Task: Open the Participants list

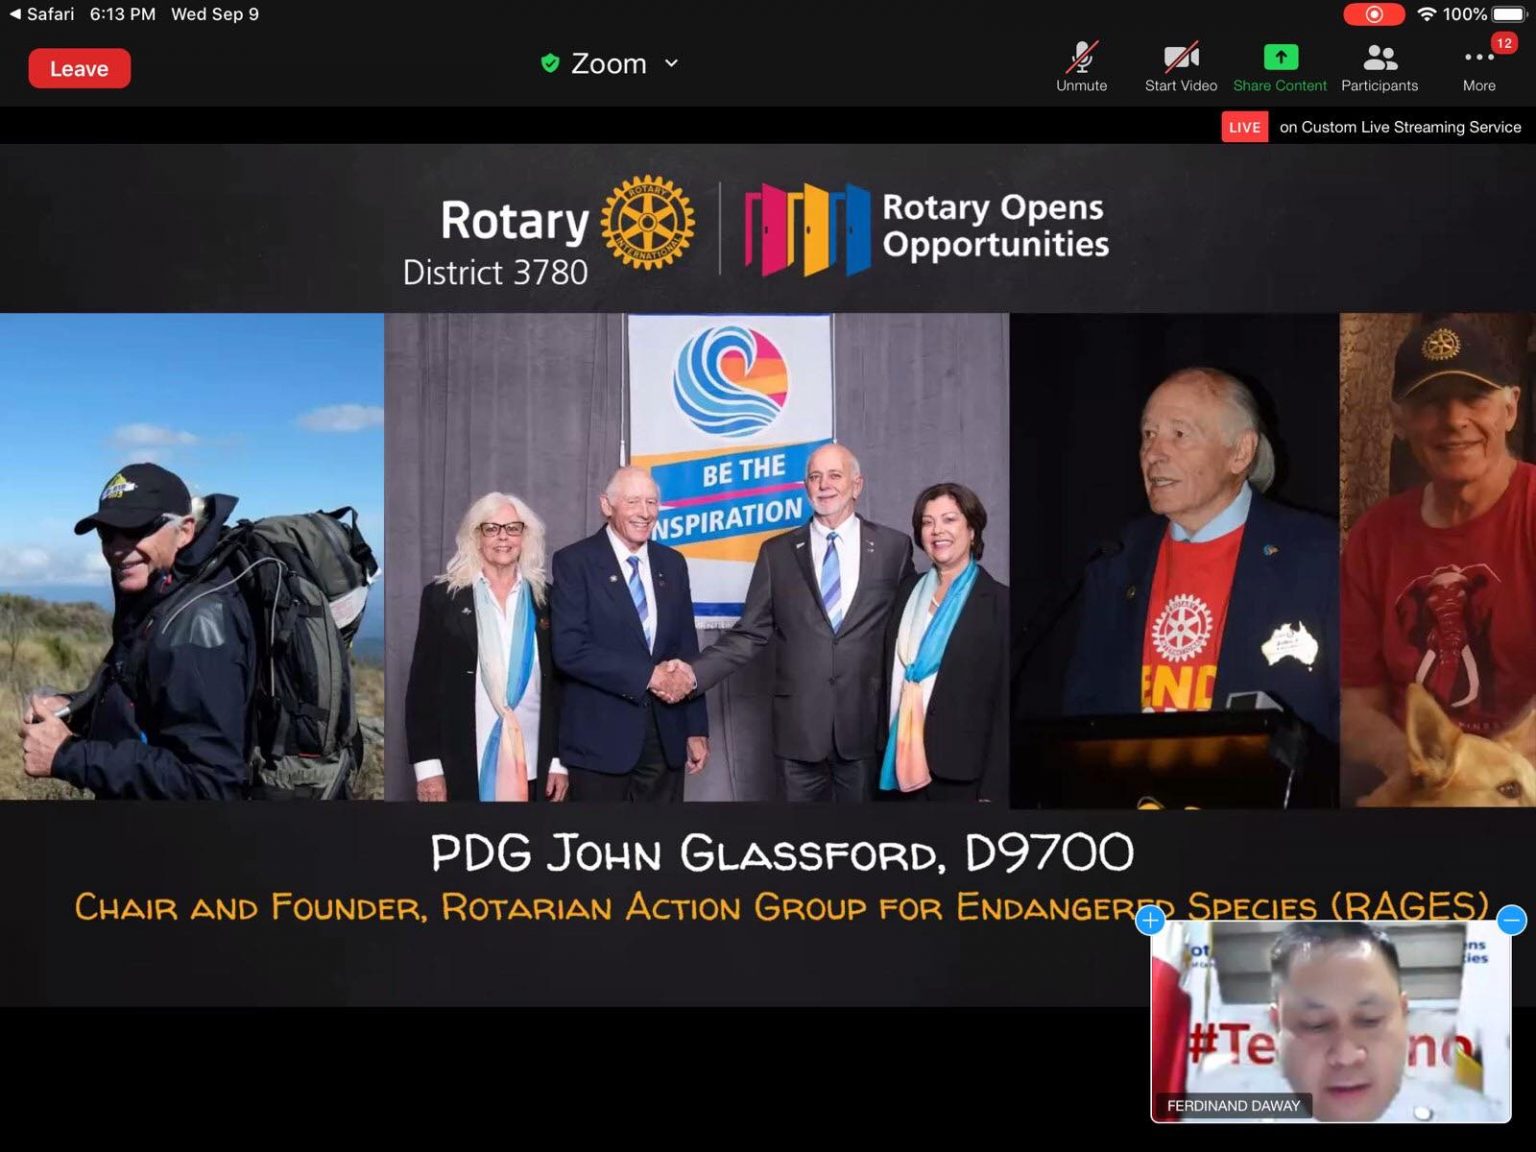Action: pos(1379,67)
